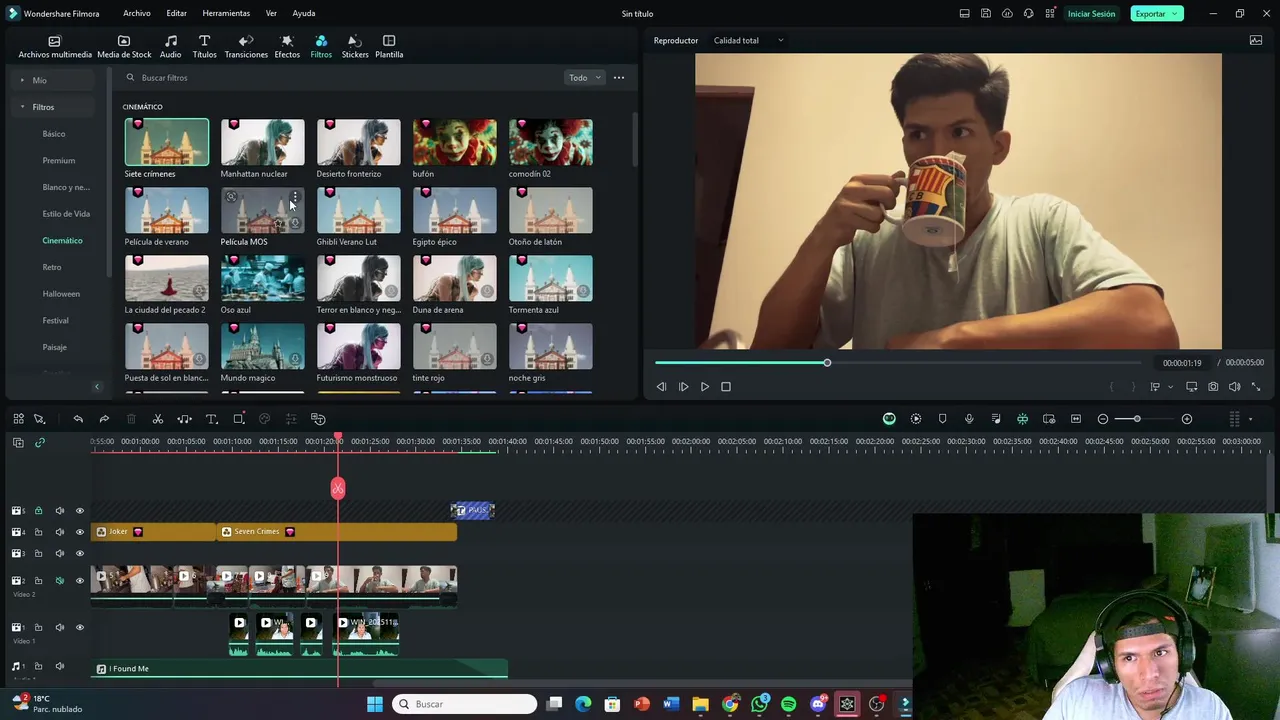This screenshot has width=1280, height=720.
Task: Click the timeline redo arrow
Action: click(104, 419)
